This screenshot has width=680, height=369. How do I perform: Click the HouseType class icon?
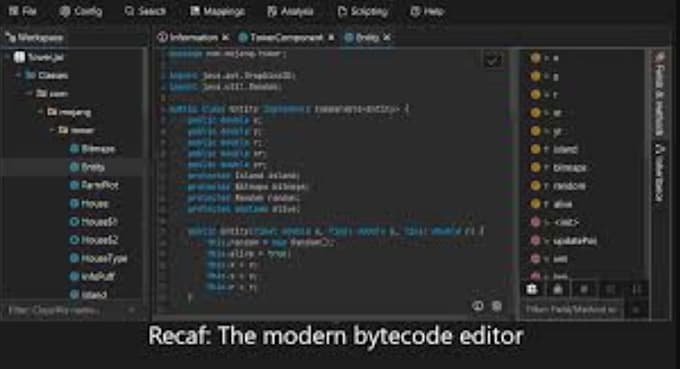(74, 258)
